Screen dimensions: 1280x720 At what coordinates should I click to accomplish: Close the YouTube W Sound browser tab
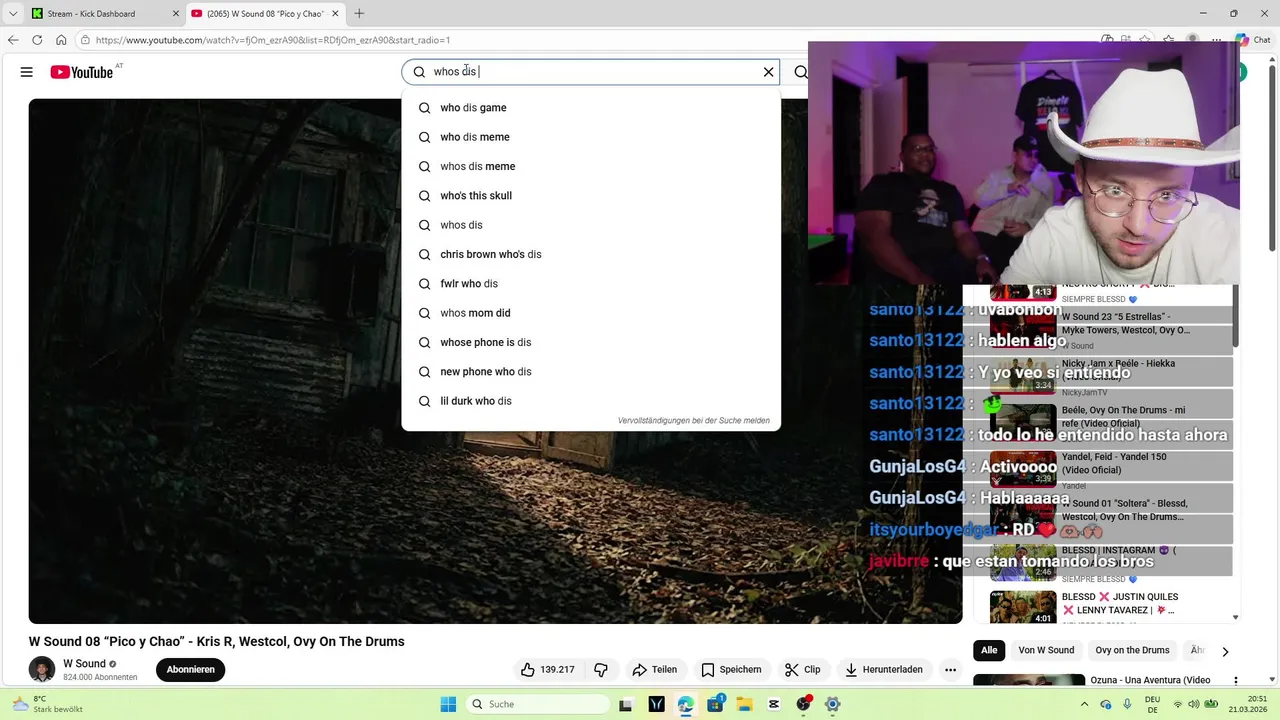coord(335,14)
